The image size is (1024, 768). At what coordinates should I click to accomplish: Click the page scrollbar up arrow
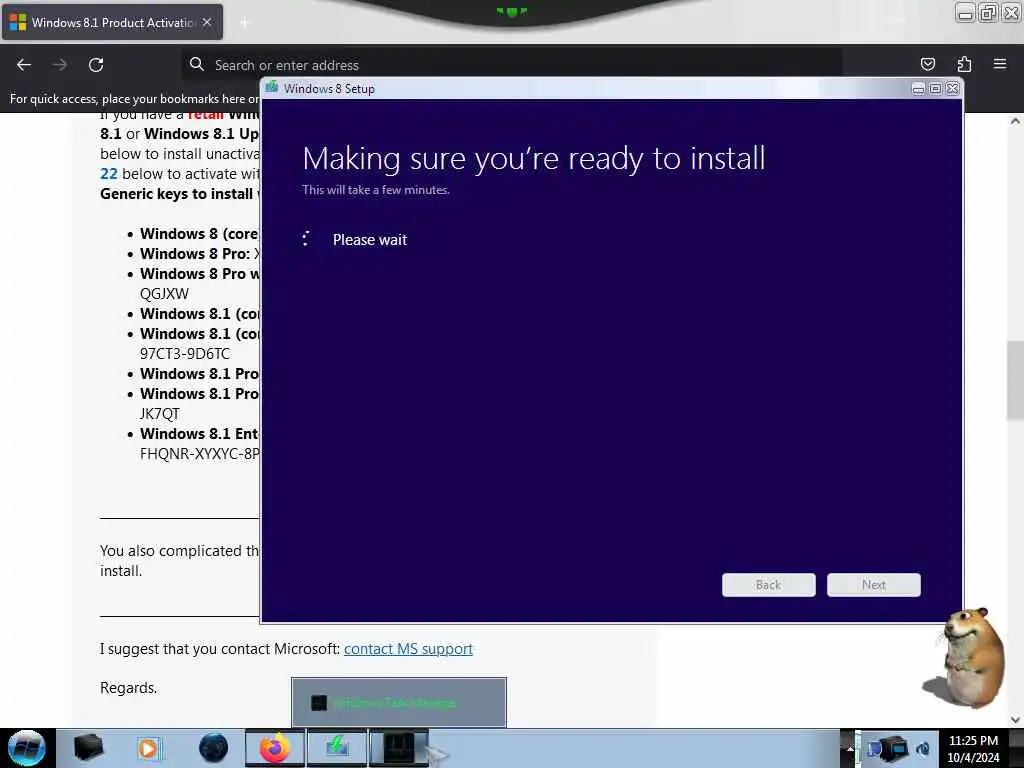coord(1016,121)
